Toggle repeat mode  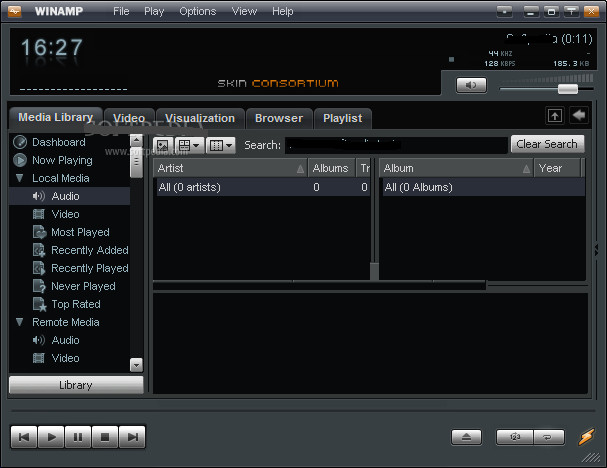click(549, 437)
